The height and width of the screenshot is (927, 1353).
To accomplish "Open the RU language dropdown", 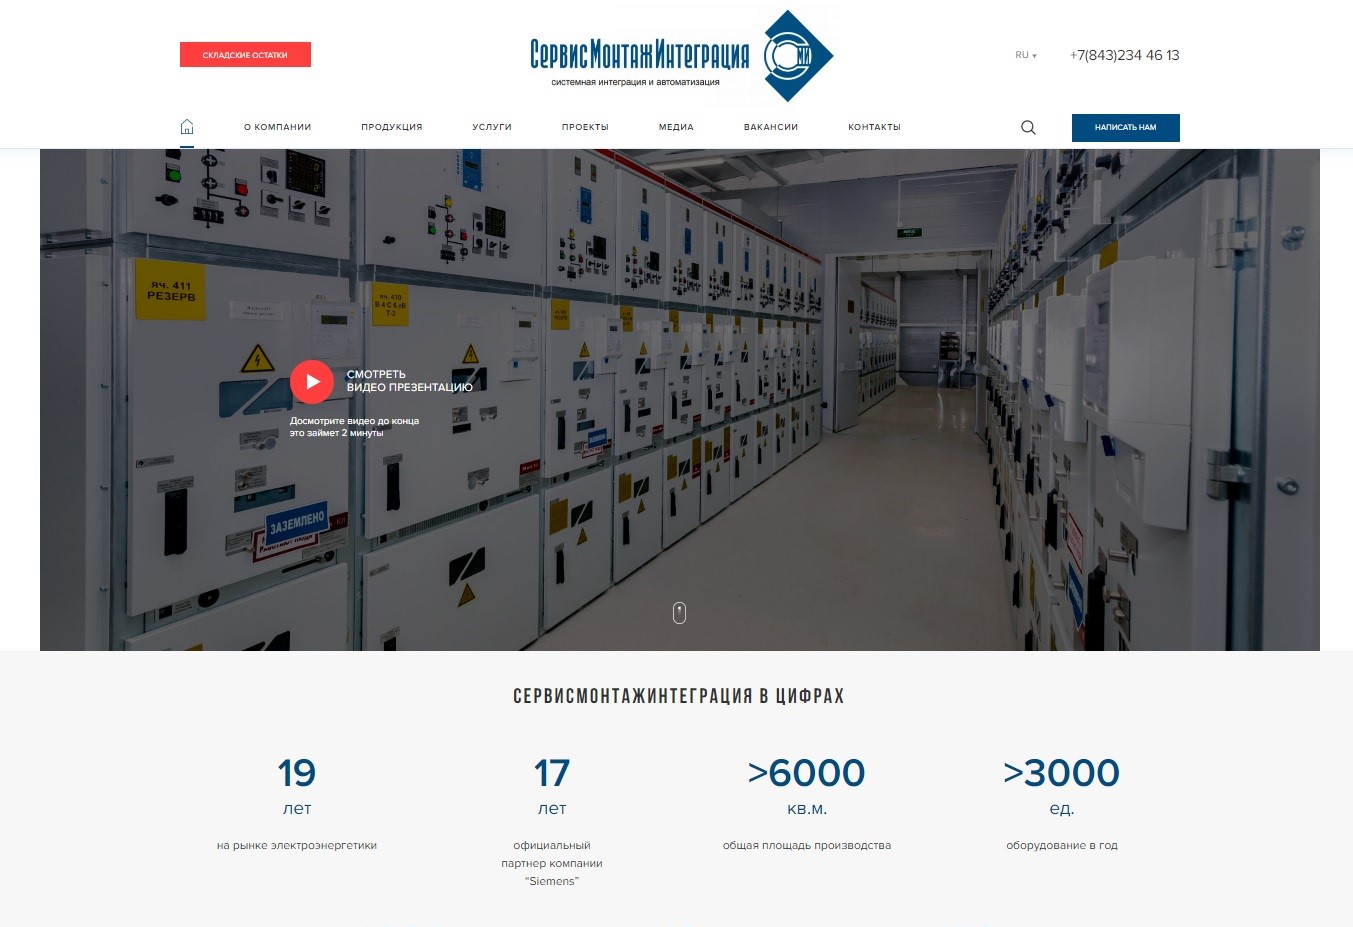I will pyautogui.click(x=1026, y=55).
